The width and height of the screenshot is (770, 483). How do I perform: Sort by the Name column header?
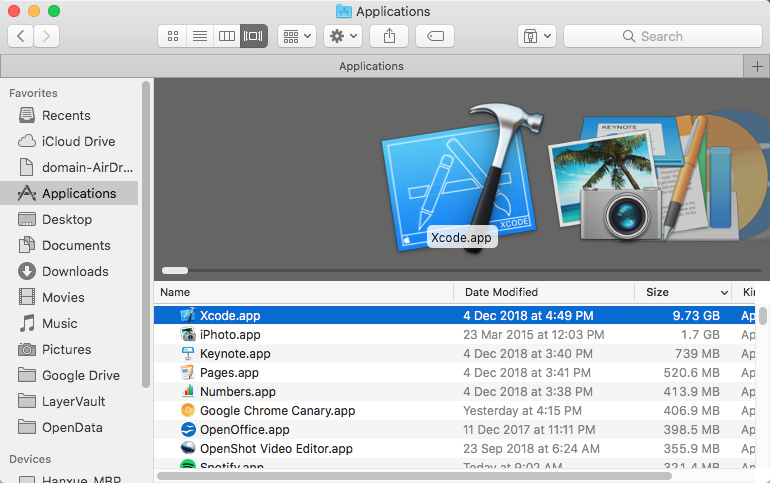point(304,292)
